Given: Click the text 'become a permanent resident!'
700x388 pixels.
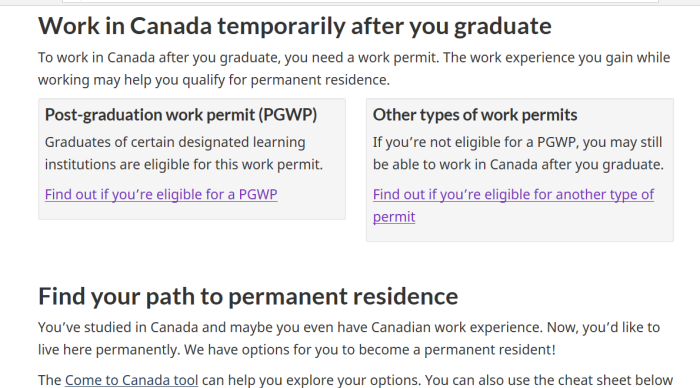Looking at the screenshot, I should [x=457, y=350].
